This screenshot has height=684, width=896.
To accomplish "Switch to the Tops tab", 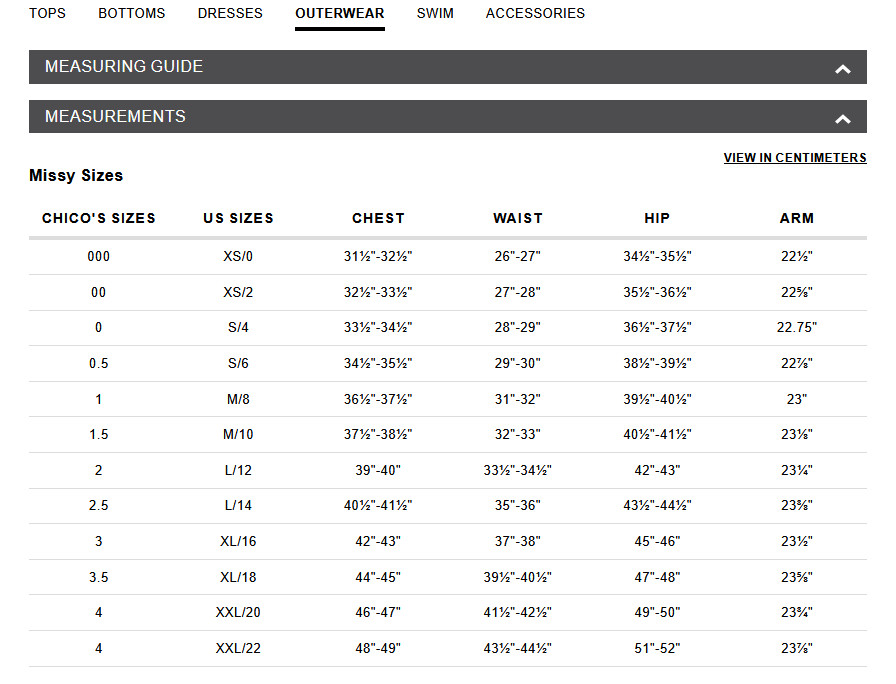I will pyautogui.click(x=48, y=14).
